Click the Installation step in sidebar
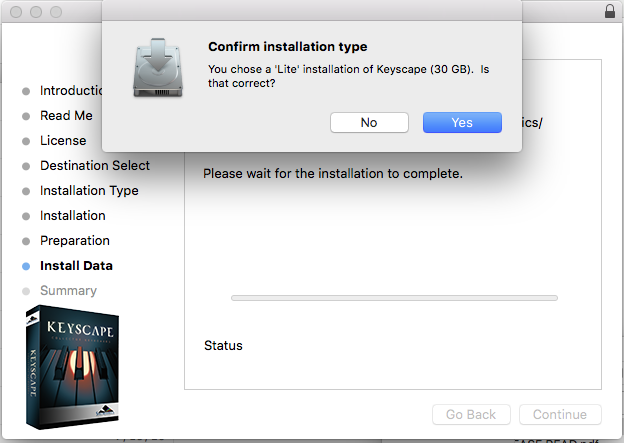624x443 pixels. (x=72, y=215)
